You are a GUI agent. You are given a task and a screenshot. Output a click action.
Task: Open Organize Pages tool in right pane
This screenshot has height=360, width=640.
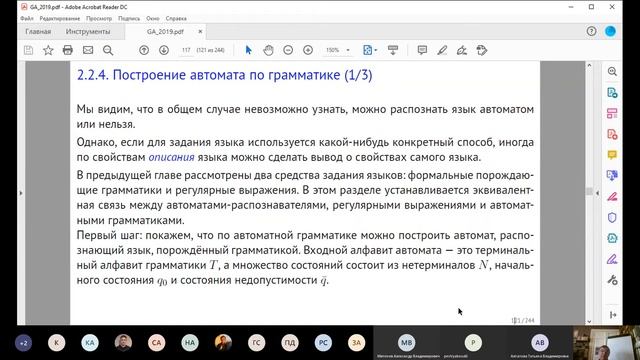[x=612, y=113]
